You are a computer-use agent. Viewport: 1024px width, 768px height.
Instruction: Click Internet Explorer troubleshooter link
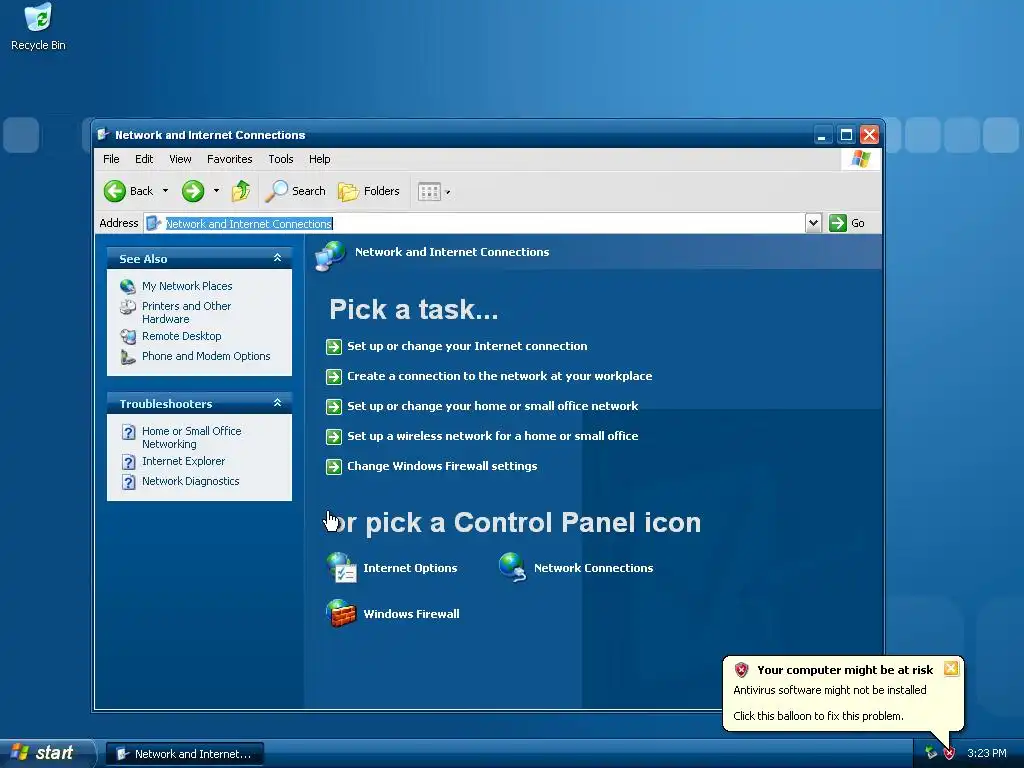(184, 461)
